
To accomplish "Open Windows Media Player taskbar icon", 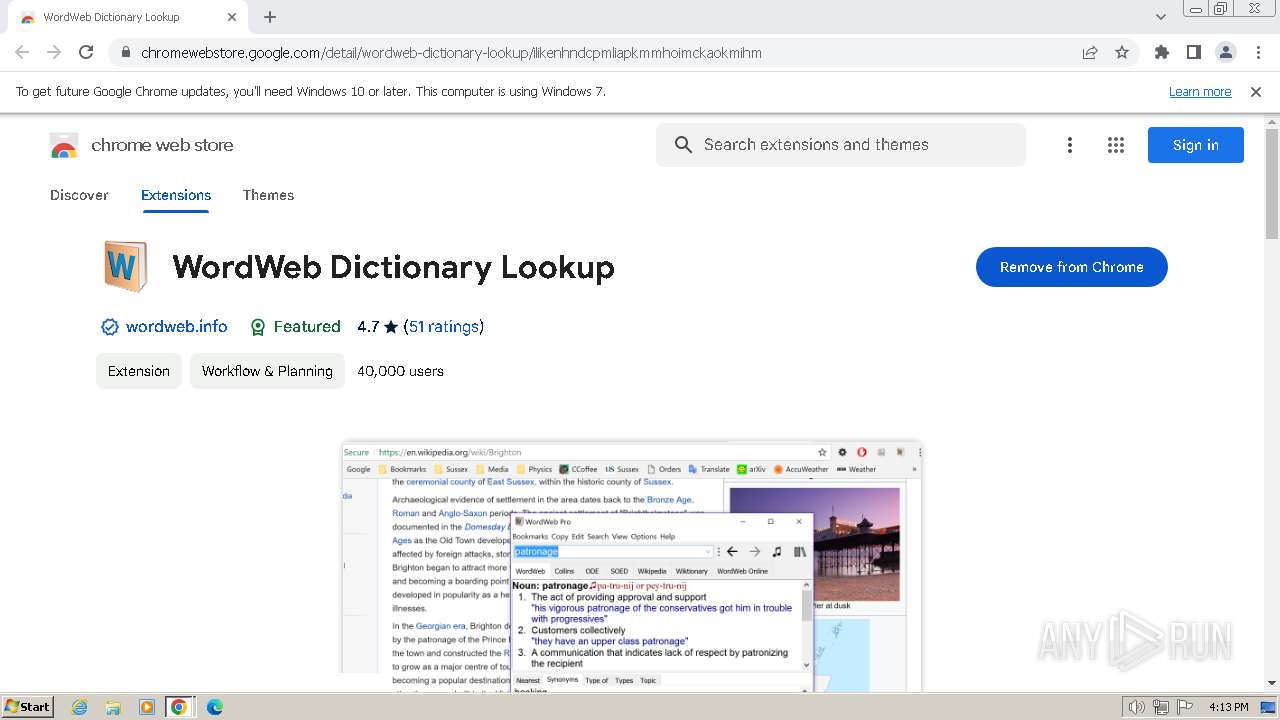I will pos(147,707).
